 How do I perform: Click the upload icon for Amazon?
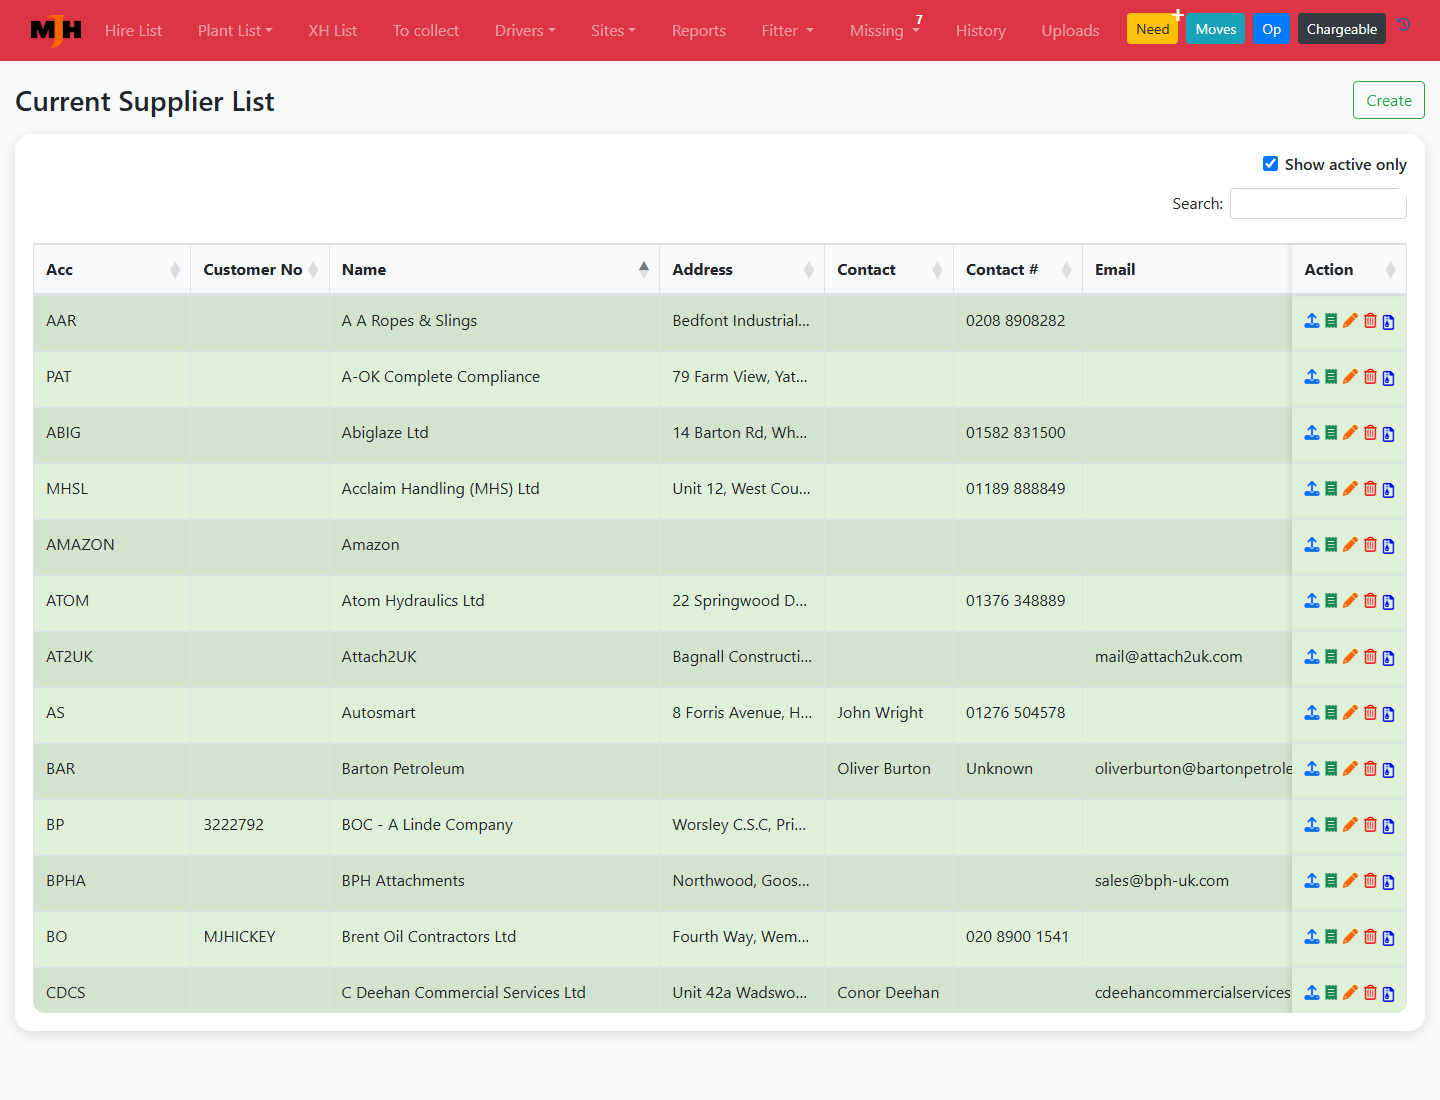1312,545
